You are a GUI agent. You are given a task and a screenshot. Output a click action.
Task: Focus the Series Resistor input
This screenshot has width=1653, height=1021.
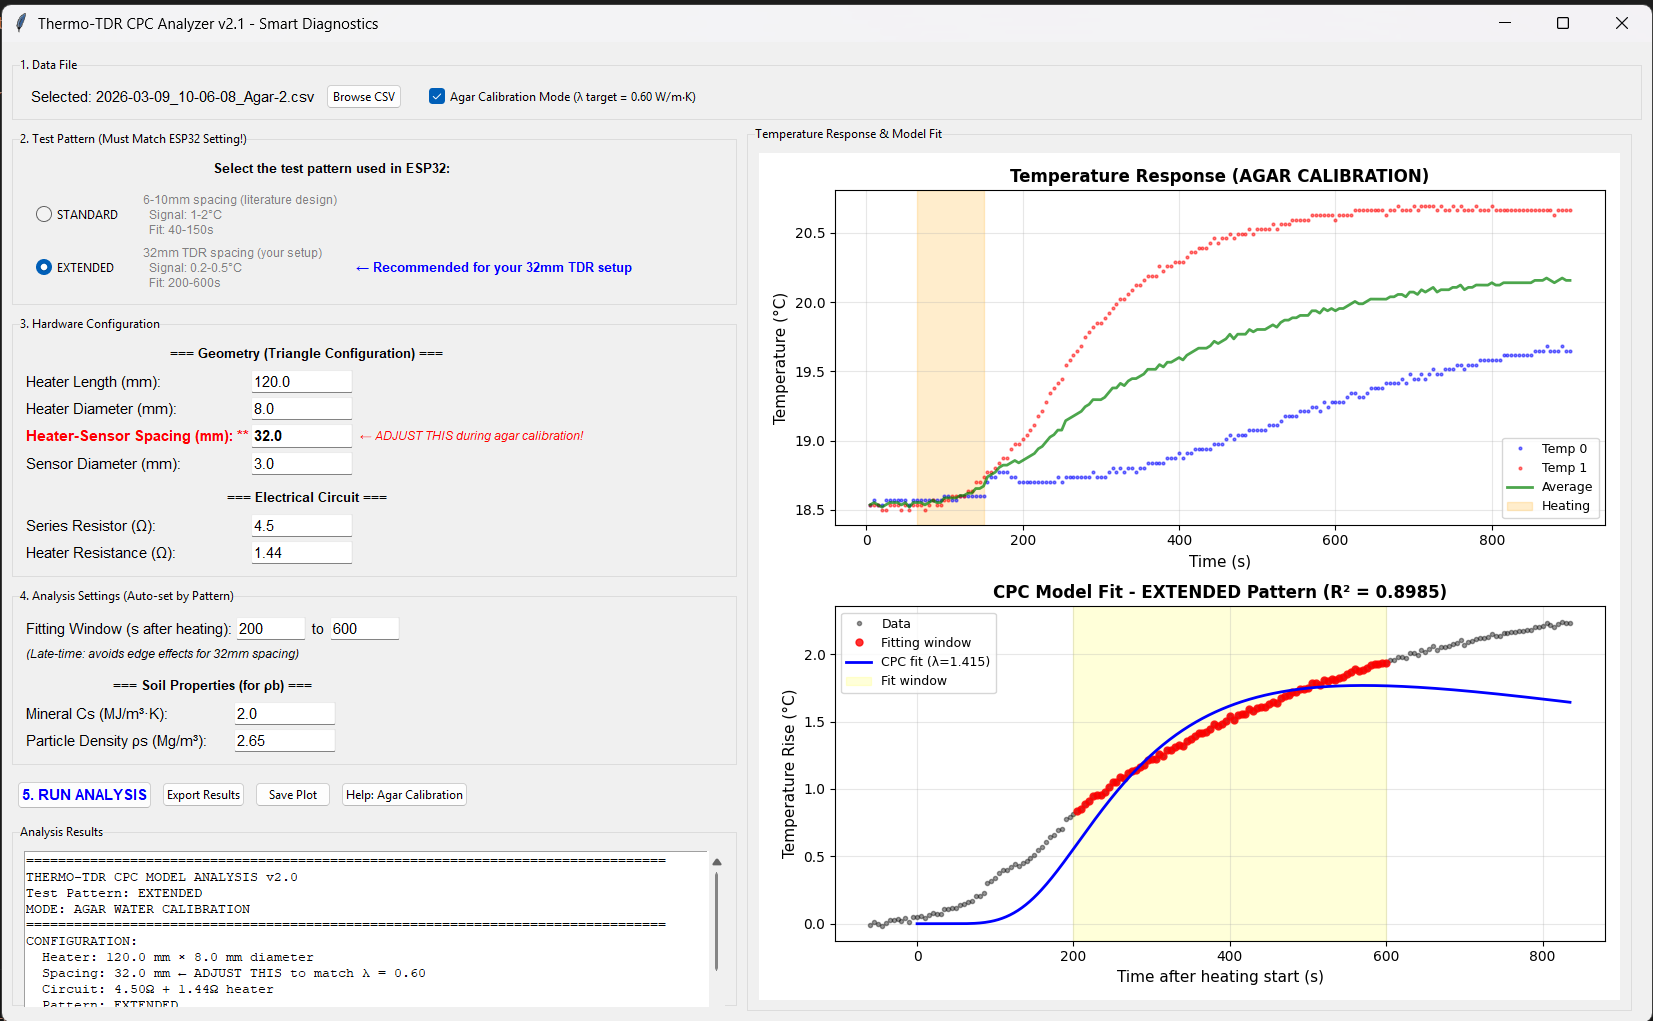coord(301,526)
